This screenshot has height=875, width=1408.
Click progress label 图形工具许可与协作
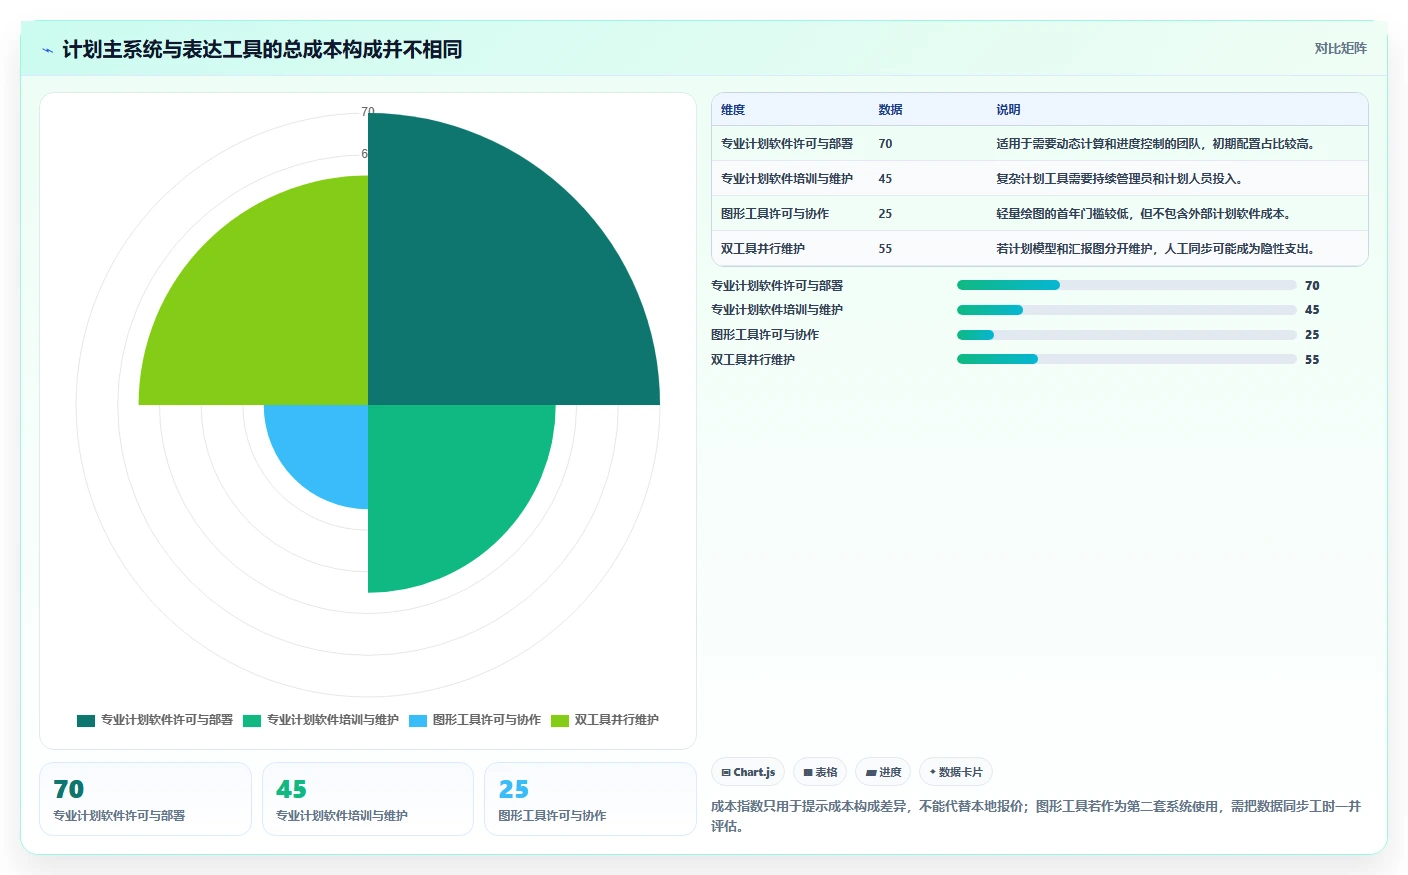[765, 335]
